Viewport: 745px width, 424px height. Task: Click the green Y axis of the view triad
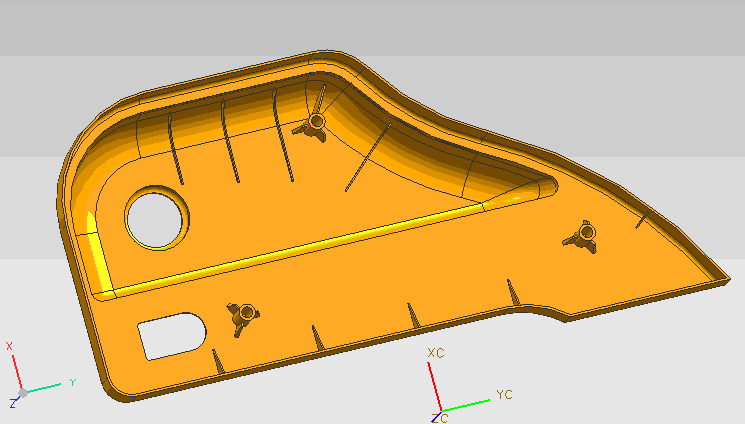(43, 388)
